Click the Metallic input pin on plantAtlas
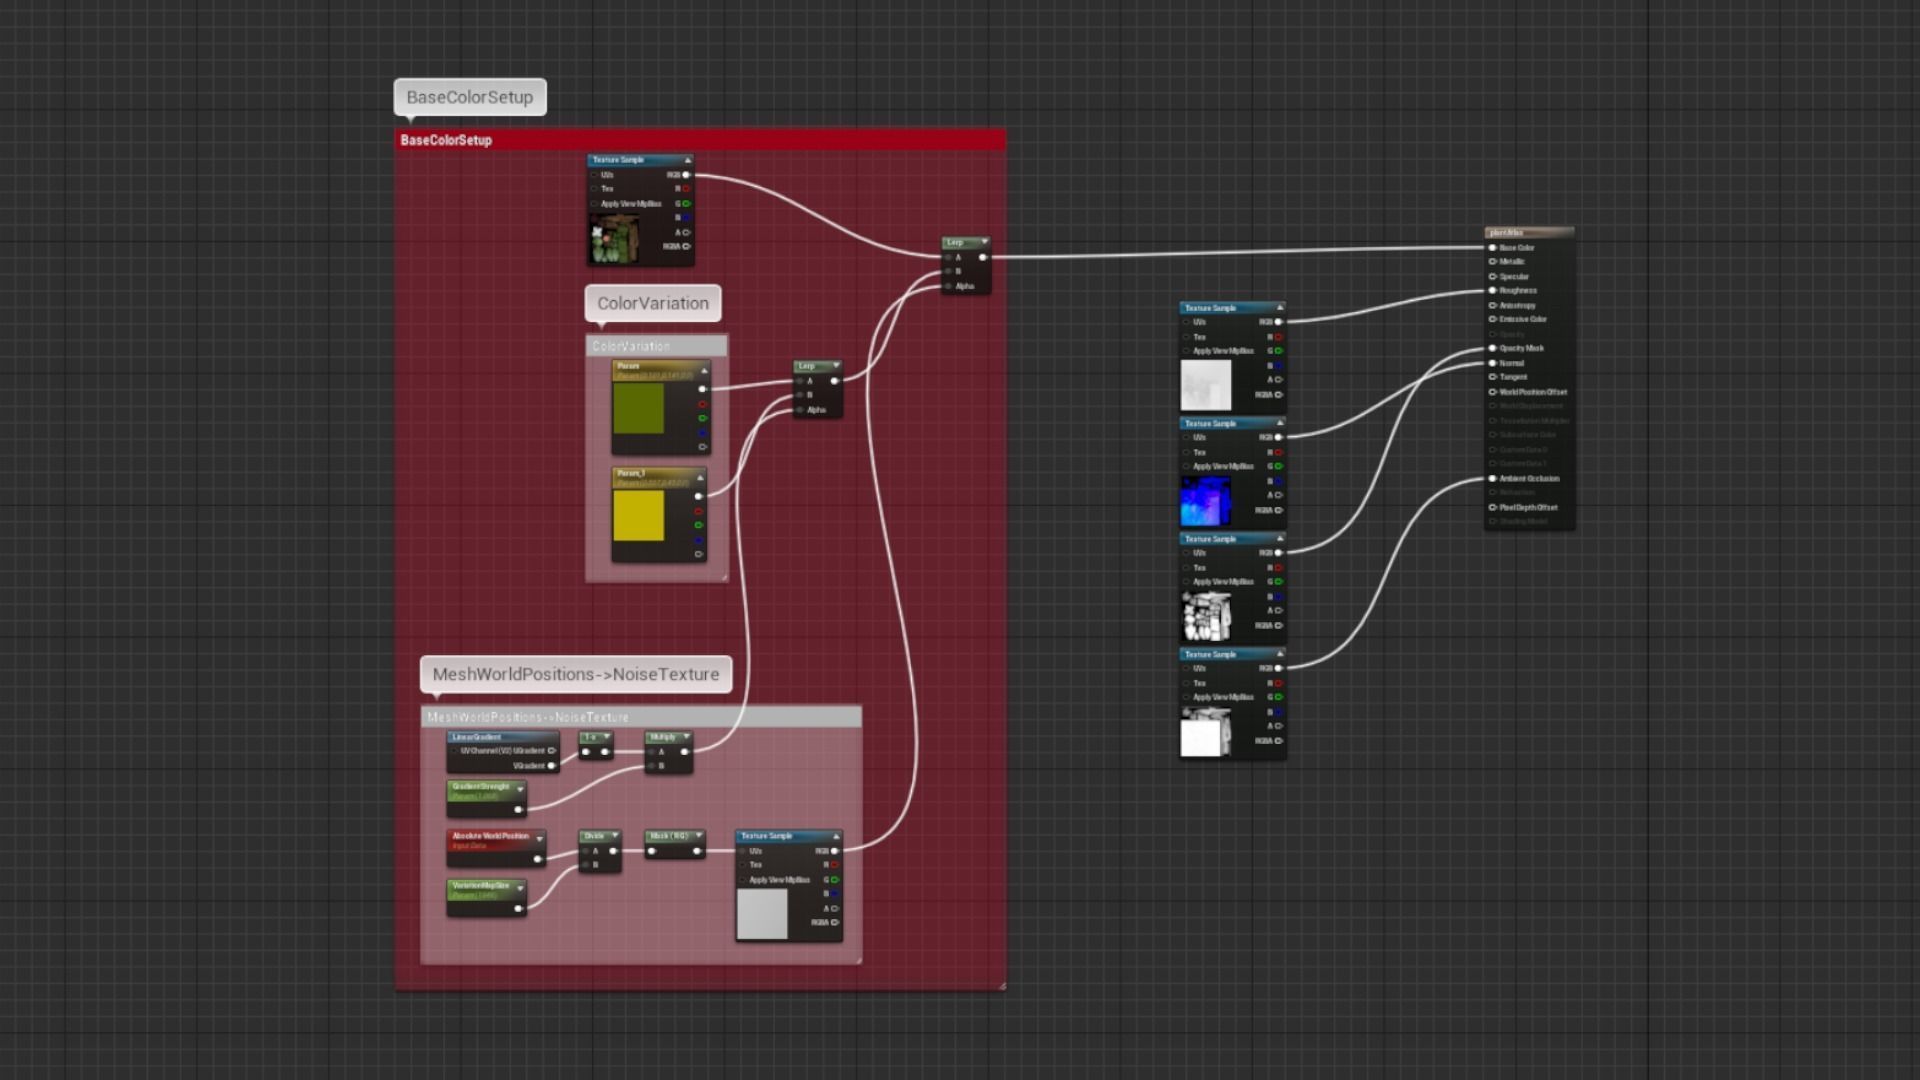1920x1080 pixels. click(1492, 262)
